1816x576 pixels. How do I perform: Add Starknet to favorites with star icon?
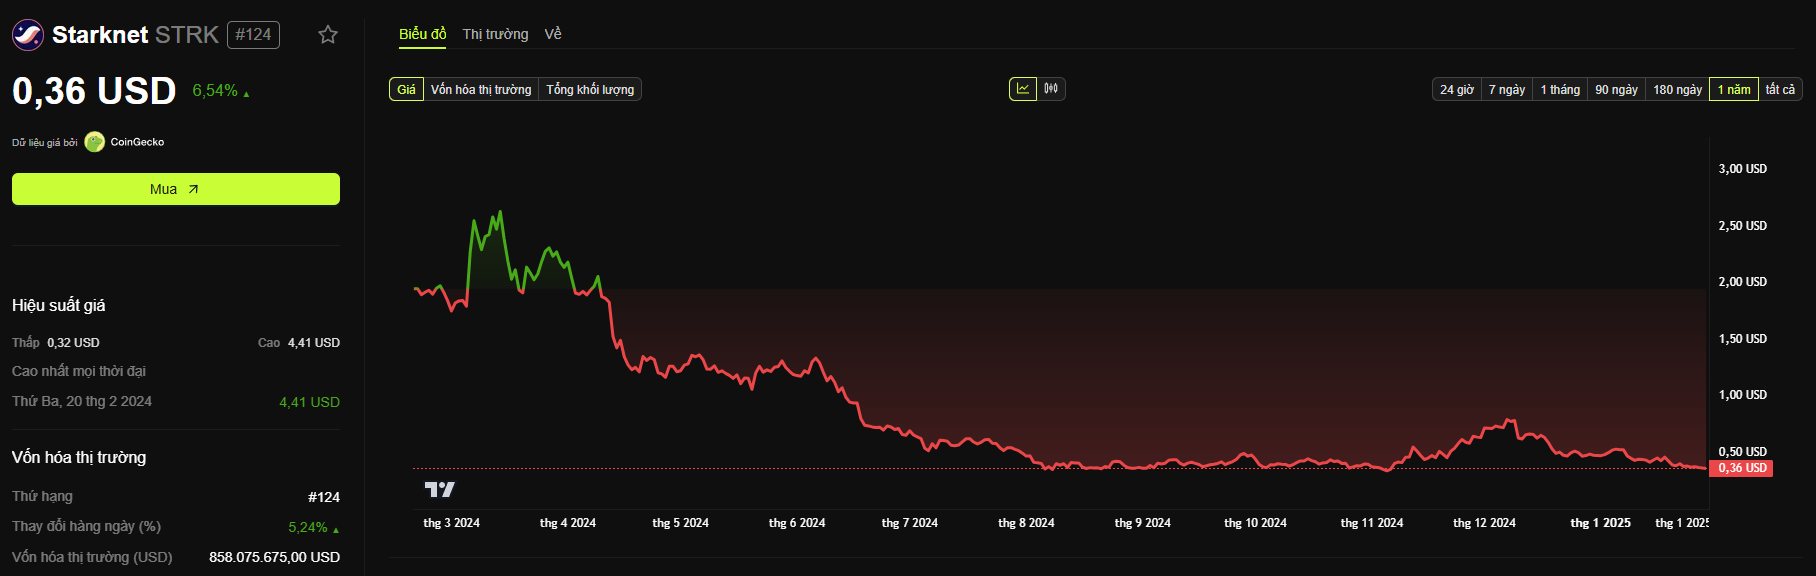click(x=328, y=35)
